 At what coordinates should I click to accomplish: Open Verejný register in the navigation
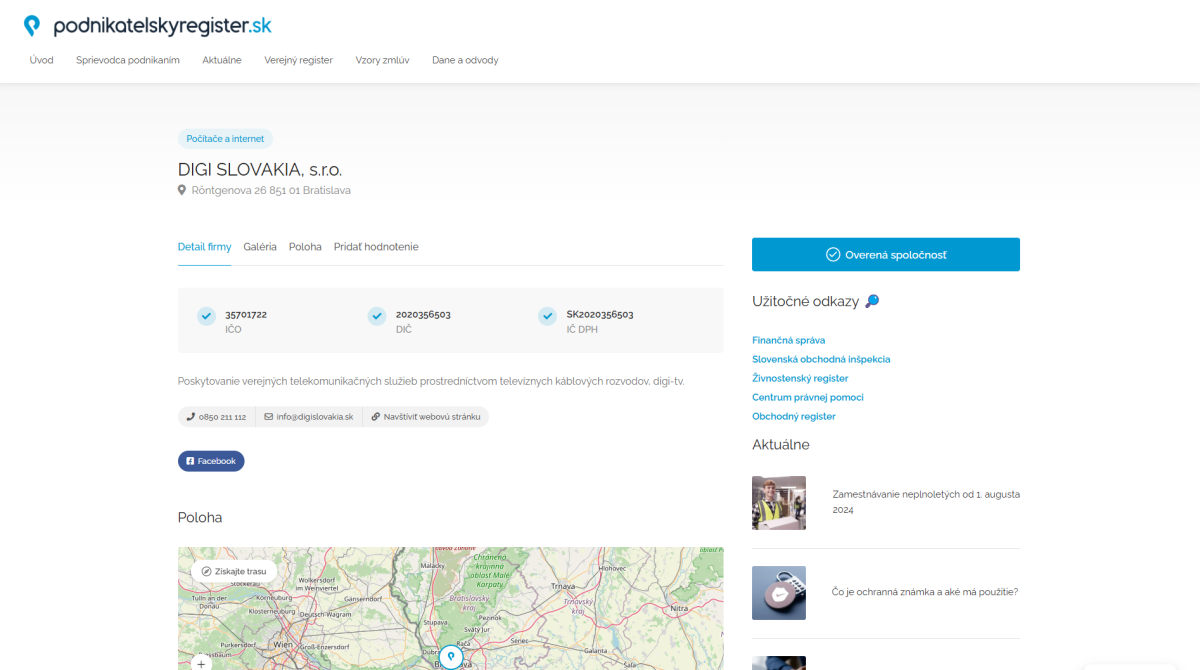coord(299,60)
